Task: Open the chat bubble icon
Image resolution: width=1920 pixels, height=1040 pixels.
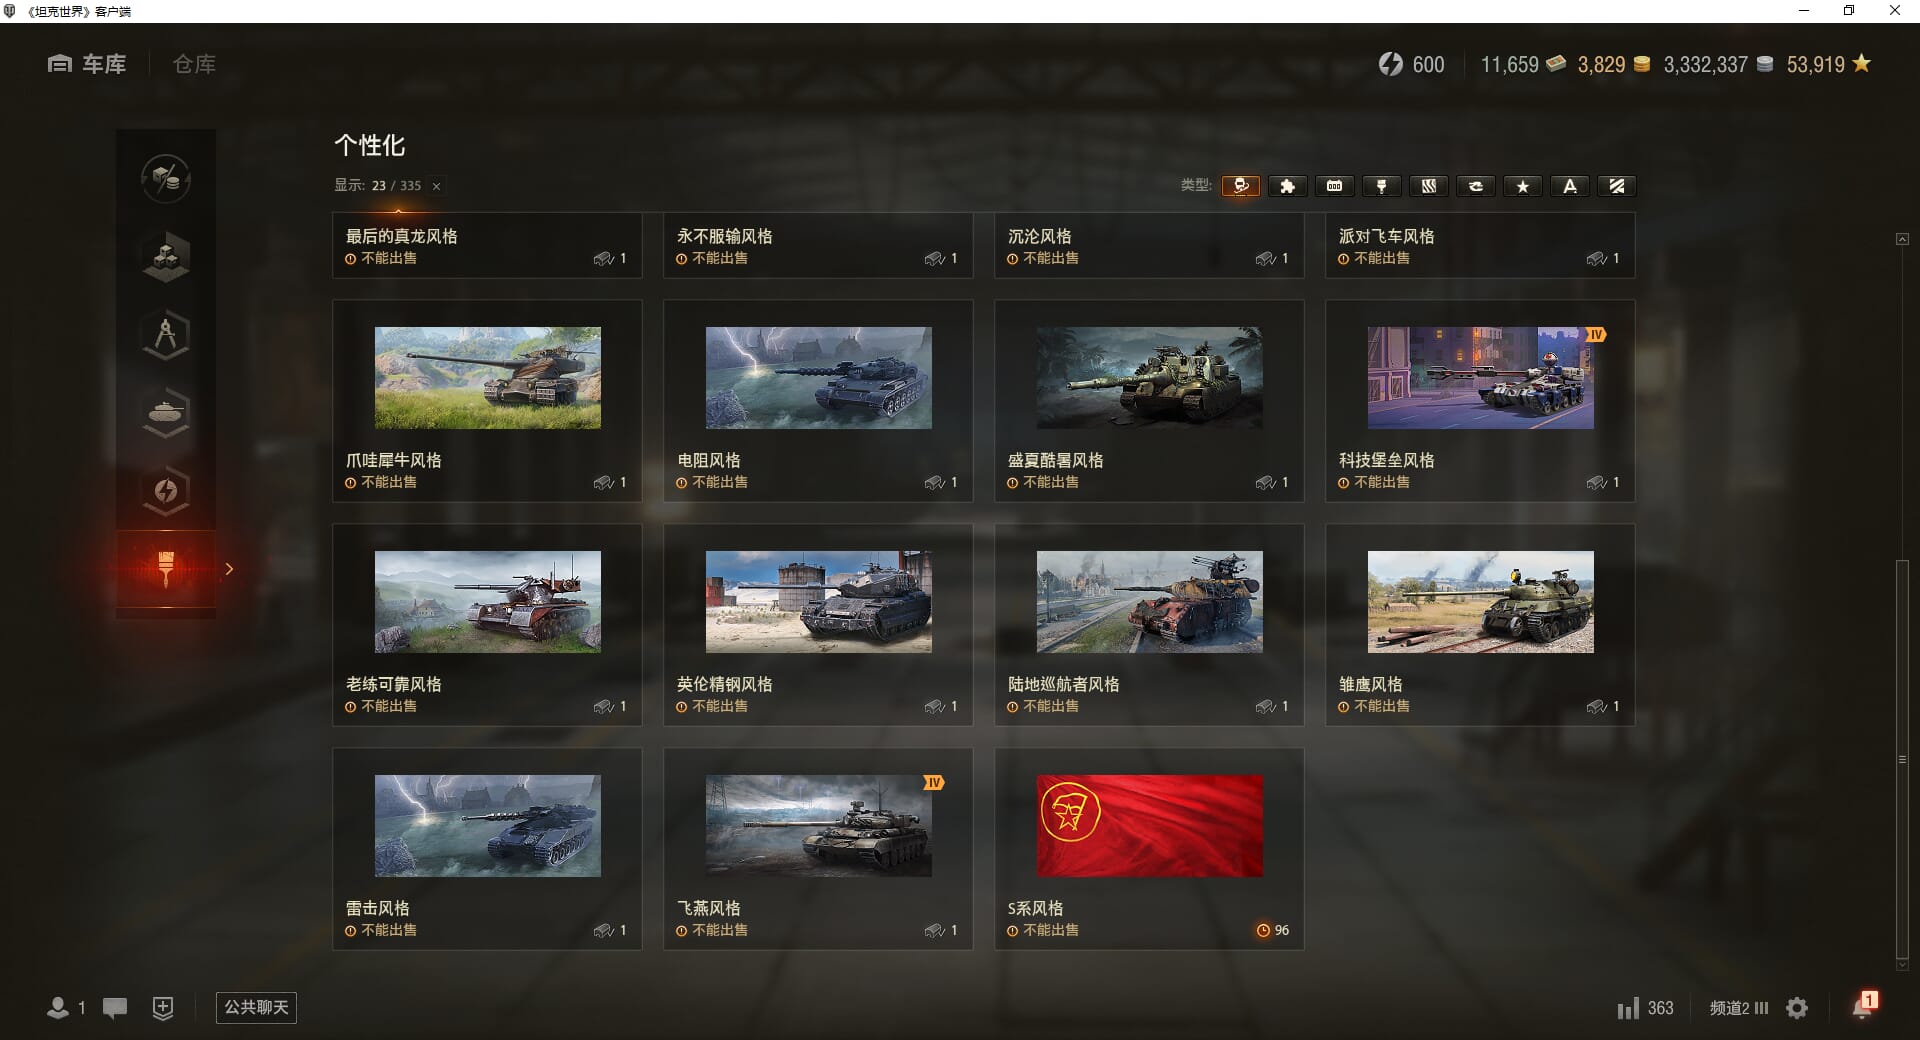Action: tap(115, 1008)
